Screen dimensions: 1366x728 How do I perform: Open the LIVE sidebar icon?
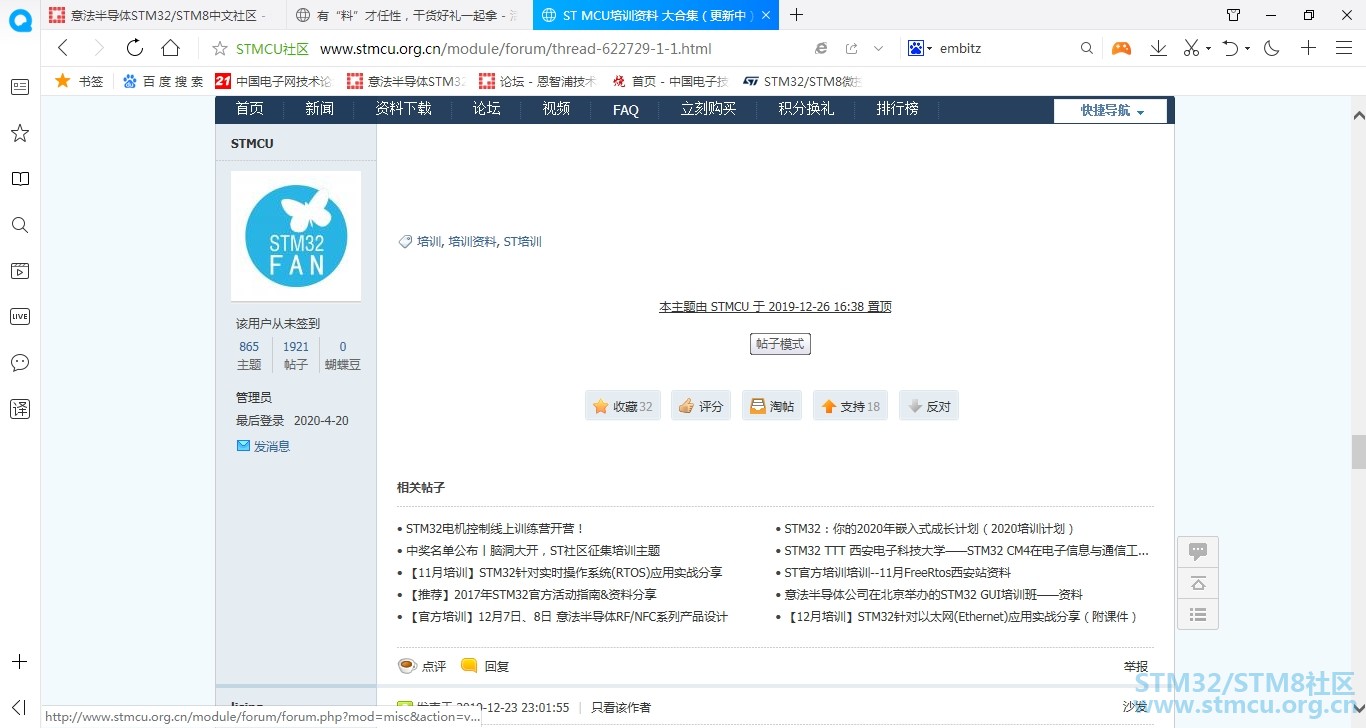[x=20, y=316]
